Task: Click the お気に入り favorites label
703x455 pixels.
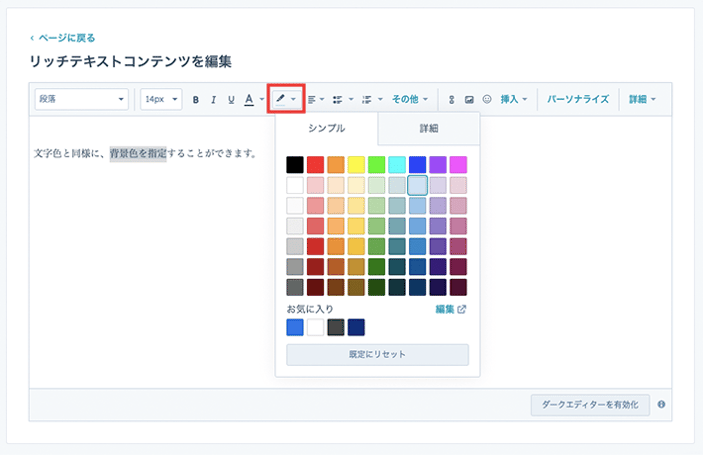Action: pos(310,309)
